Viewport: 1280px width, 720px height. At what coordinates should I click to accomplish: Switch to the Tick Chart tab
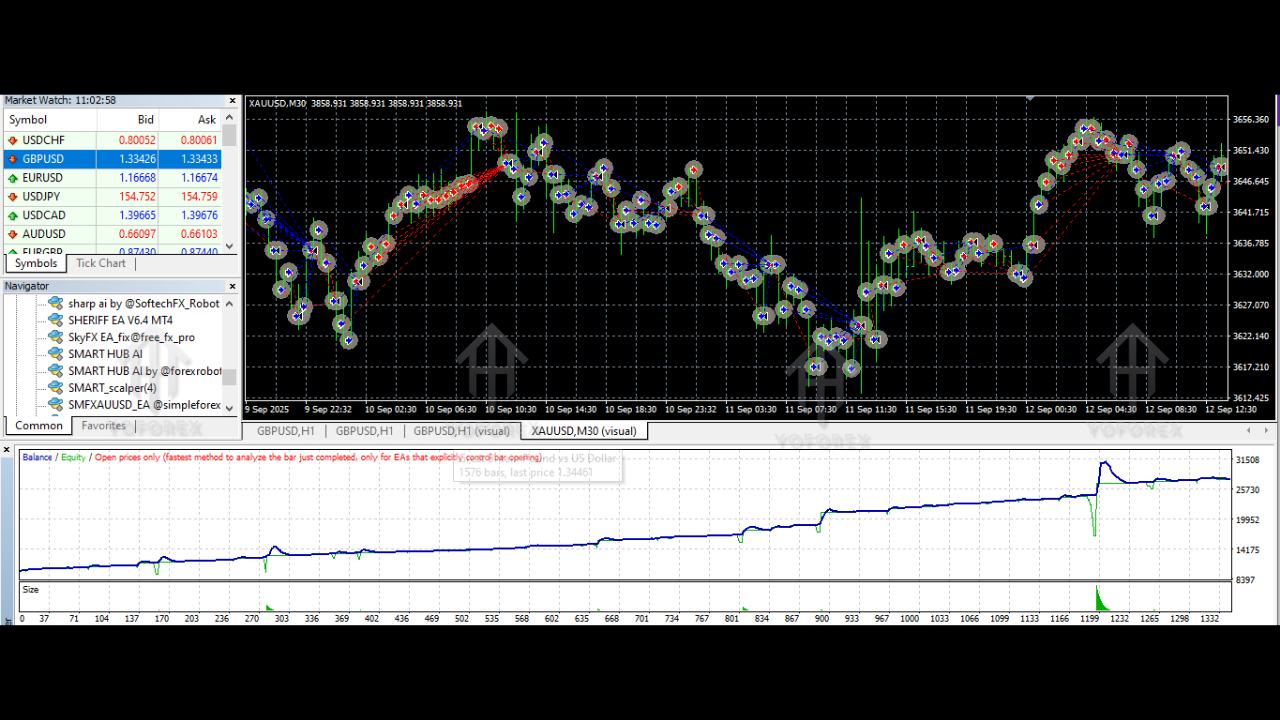101,264
